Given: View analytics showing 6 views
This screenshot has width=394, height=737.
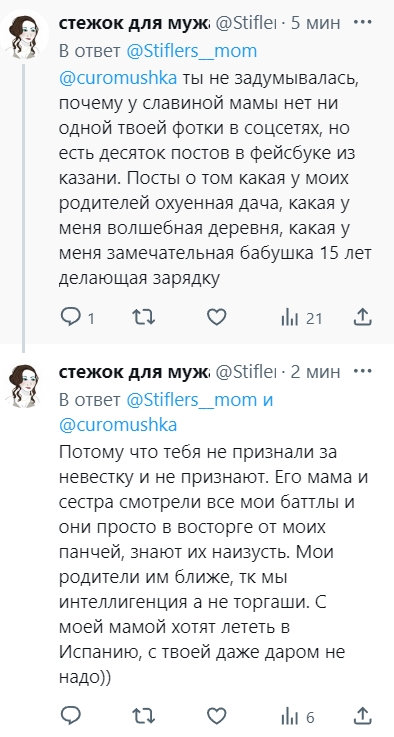Looking at the screenshot, I should (x=297, y=717).
